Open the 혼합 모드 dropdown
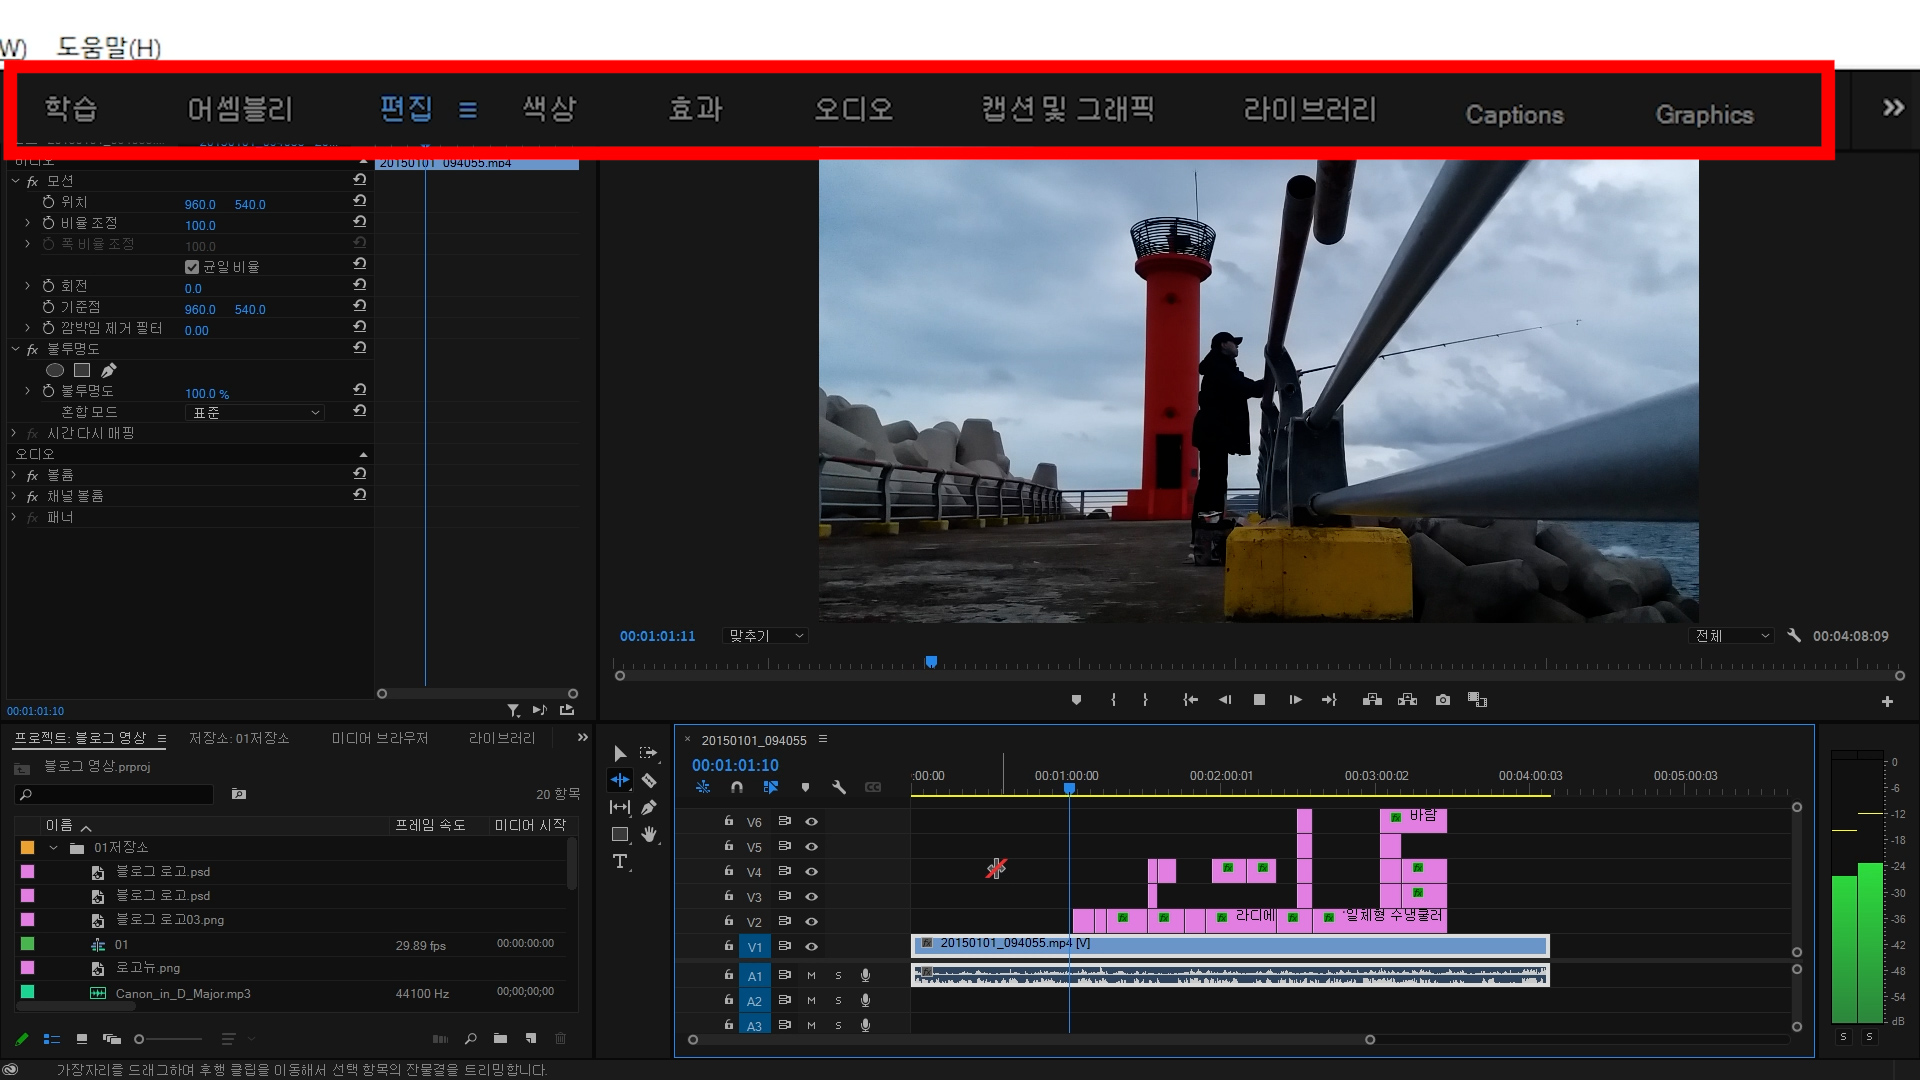 255,412
